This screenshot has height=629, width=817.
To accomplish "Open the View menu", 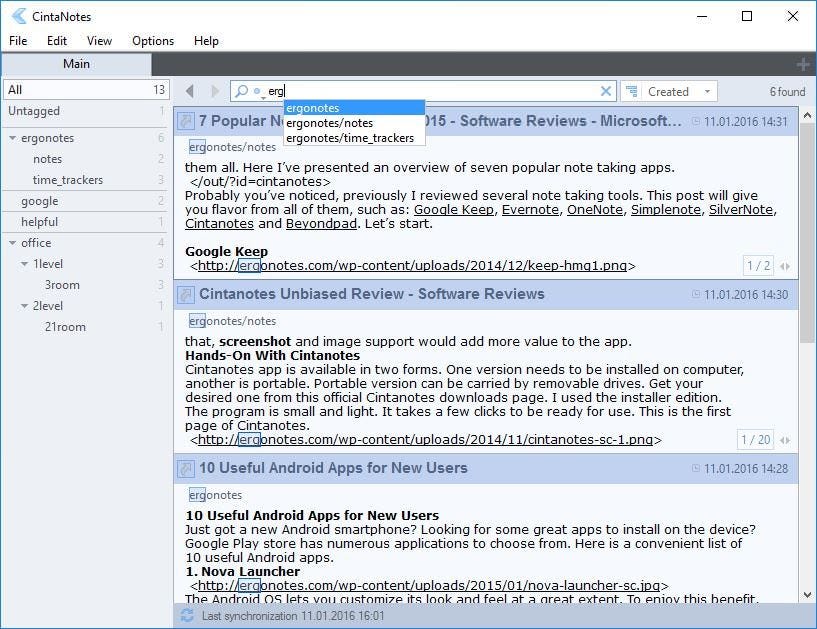I will (99, 41).
